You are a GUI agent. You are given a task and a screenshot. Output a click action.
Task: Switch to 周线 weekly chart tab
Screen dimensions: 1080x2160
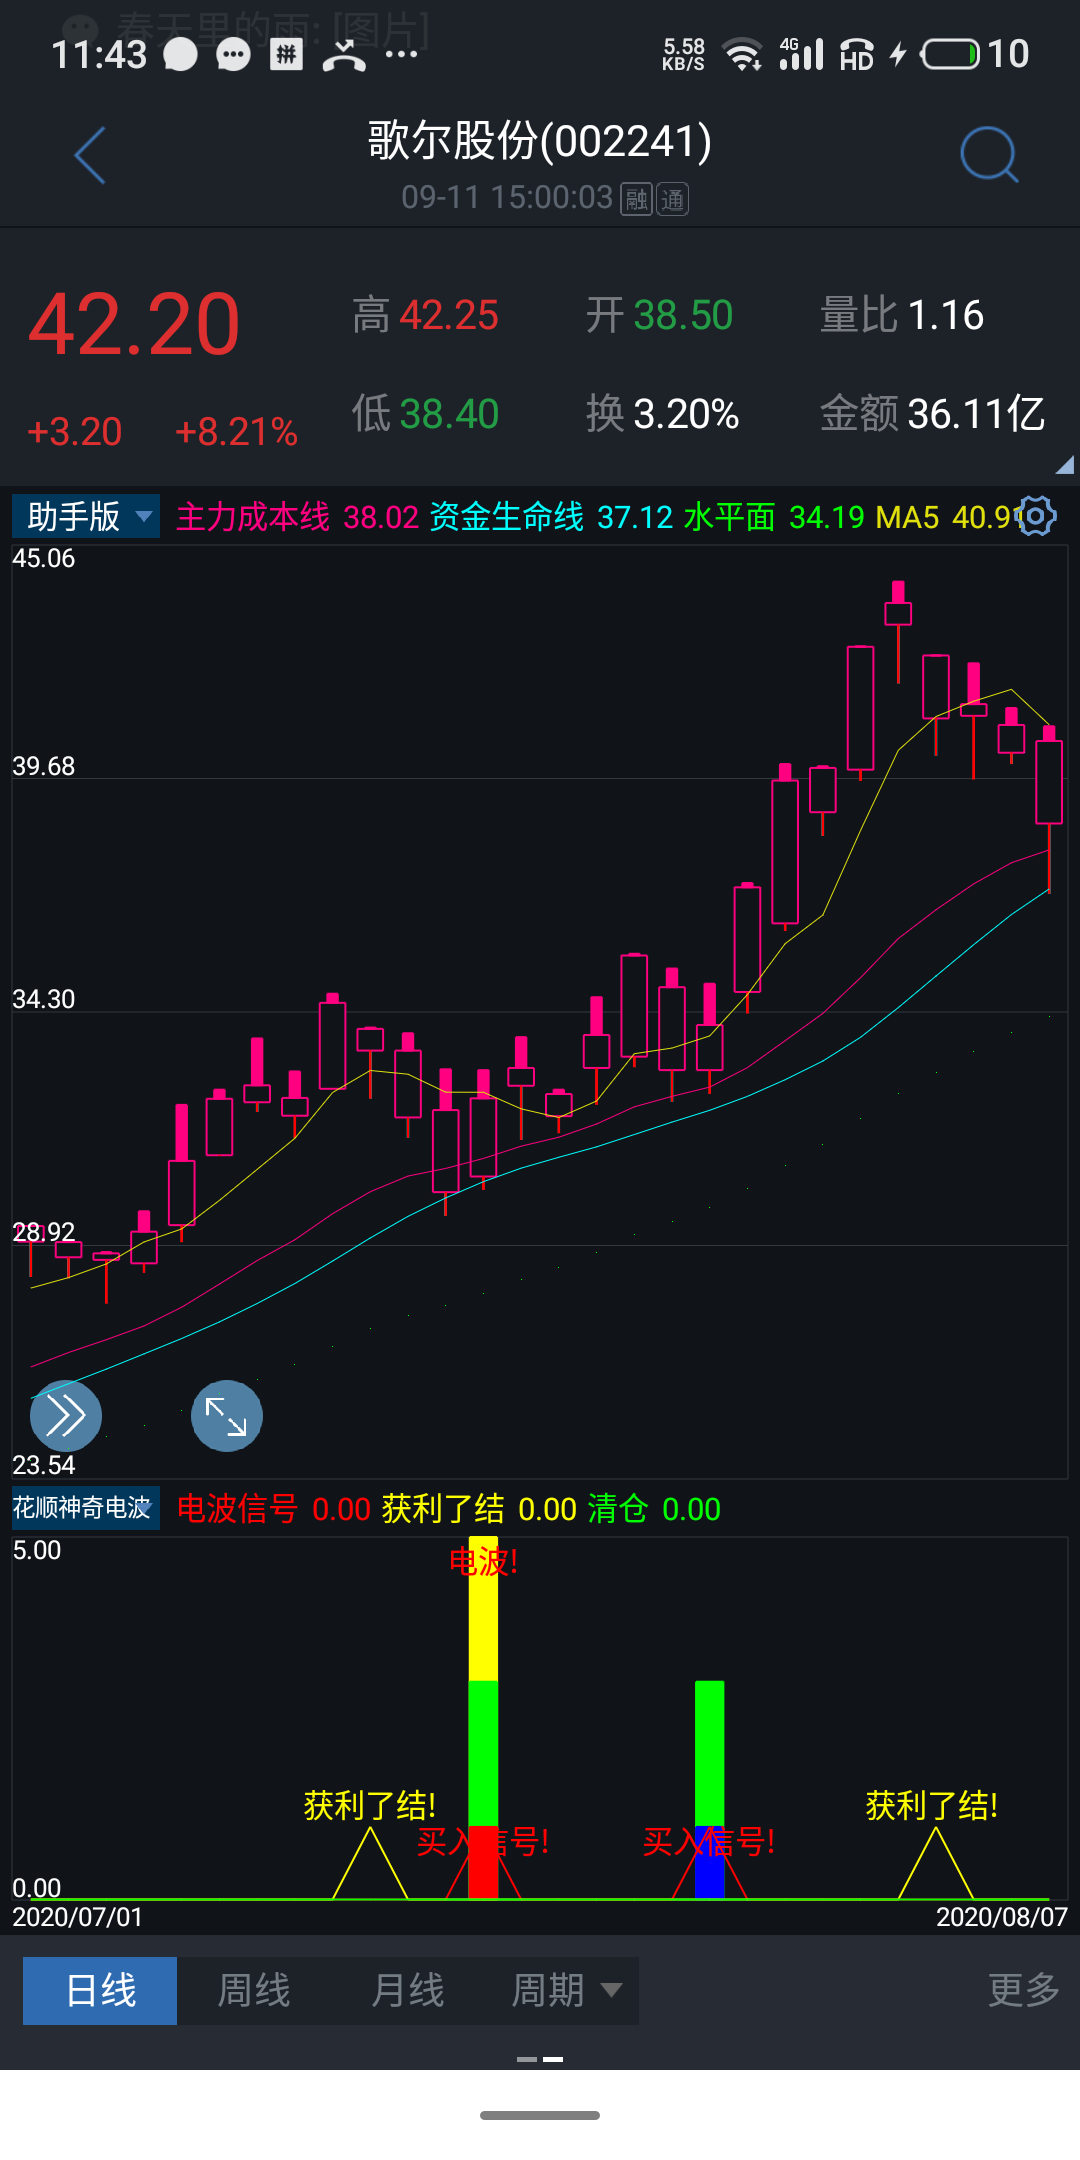254,1990
